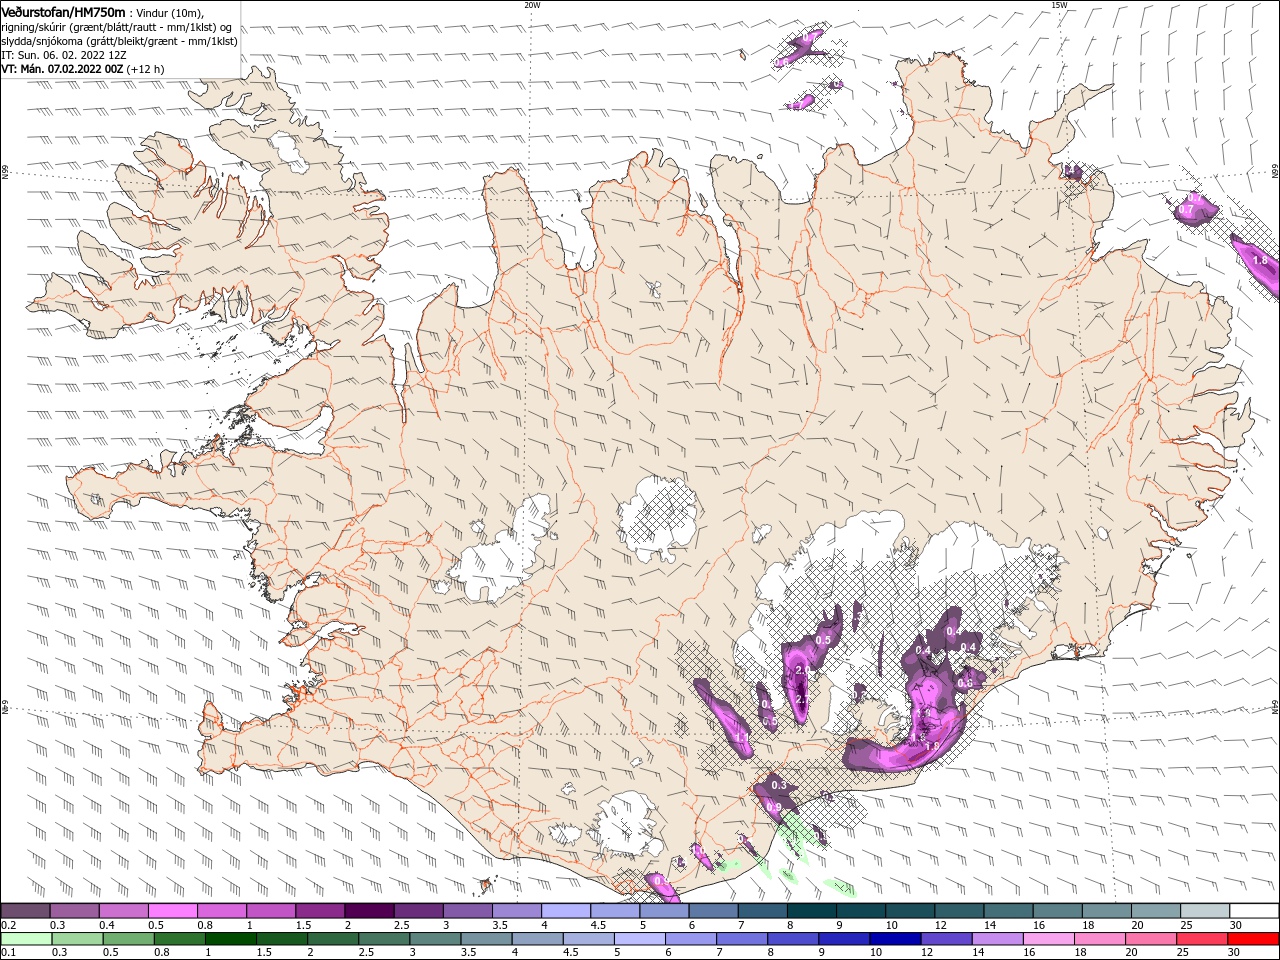This screenshot has width=1280, height=960.
Task: Click the 0.2 label under the upper legend row
Action: pos(8,925)
